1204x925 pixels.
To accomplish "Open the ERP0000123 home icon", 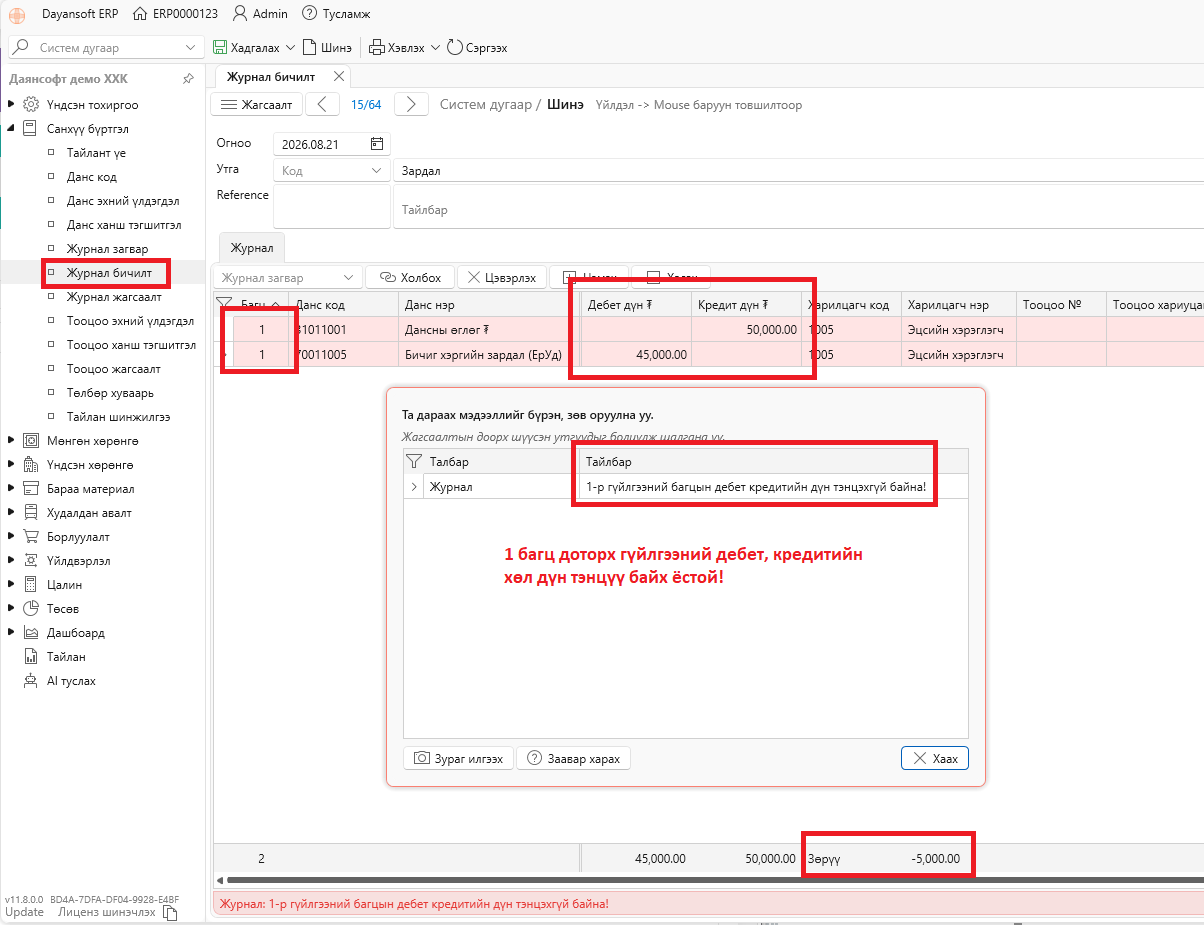I will tap(139, 14).
